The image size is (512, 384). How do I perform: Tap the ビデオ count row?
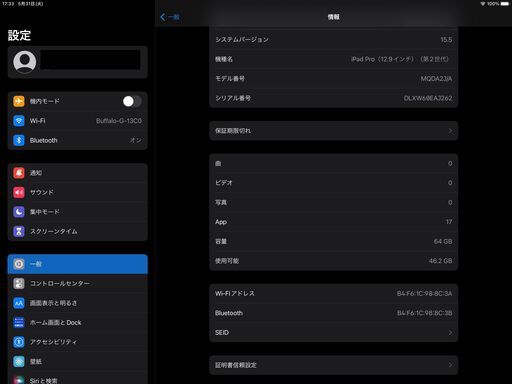(x=334, y=183)
